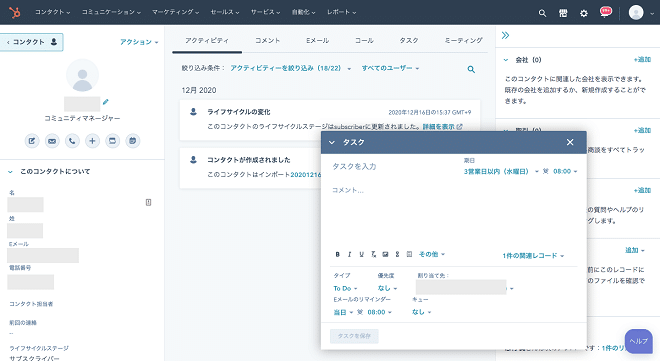This screenshot has width=660, height=361.
Task: Click the contact profile avatar image
Action: (x=82, y=75)
